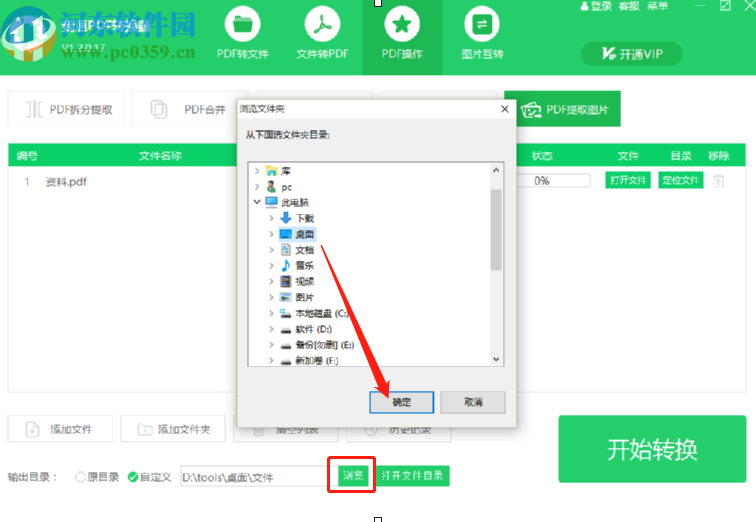The width and height of the screenshot is (756, 522).
Task: Select the 桌面 folder
Action: click(x=297, y=234)
